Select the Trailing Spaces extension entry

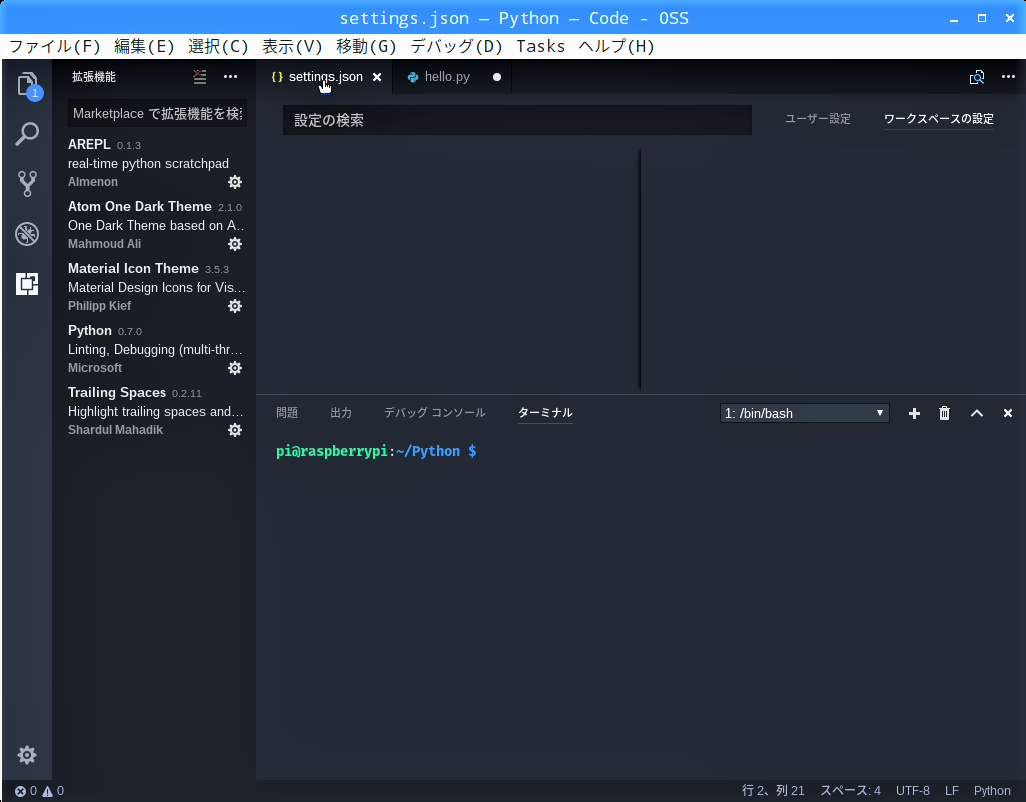click(x=156, y=411)
